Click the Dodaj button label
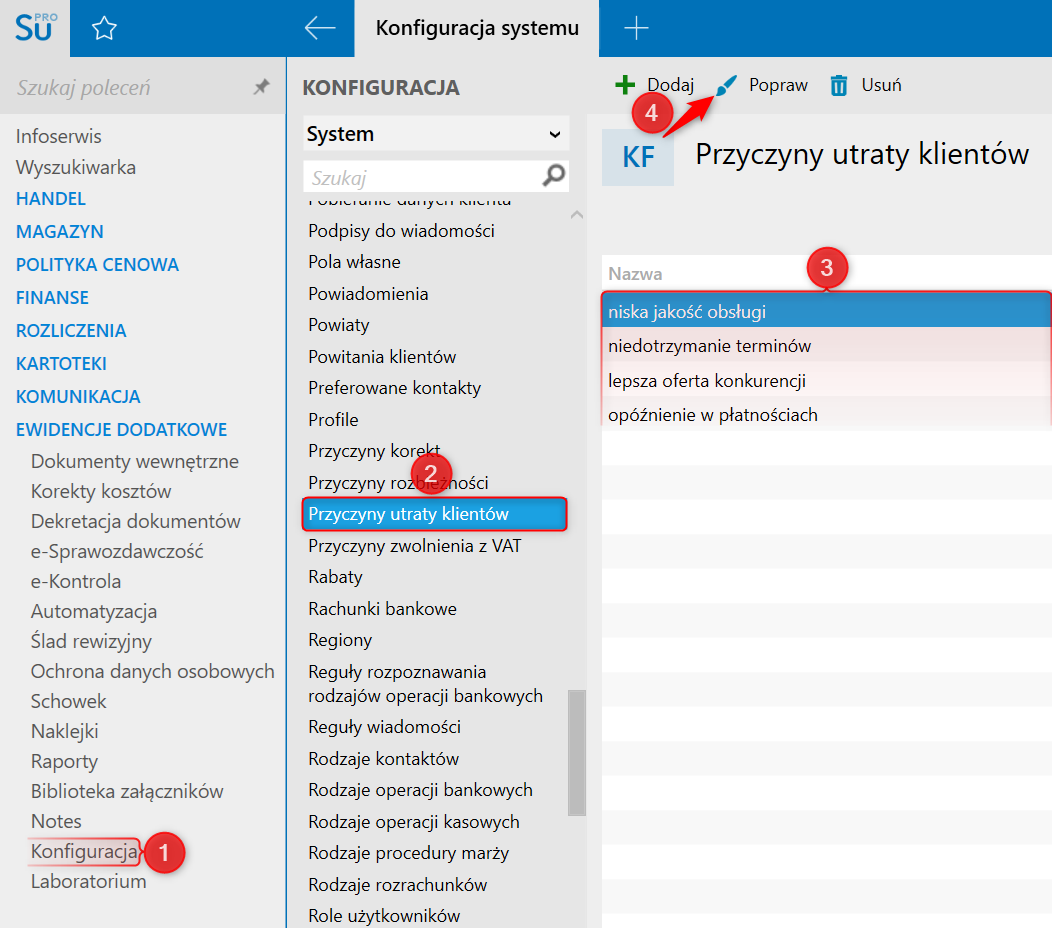This screenshot has width=1052, height=928. [x=670, y=85]
